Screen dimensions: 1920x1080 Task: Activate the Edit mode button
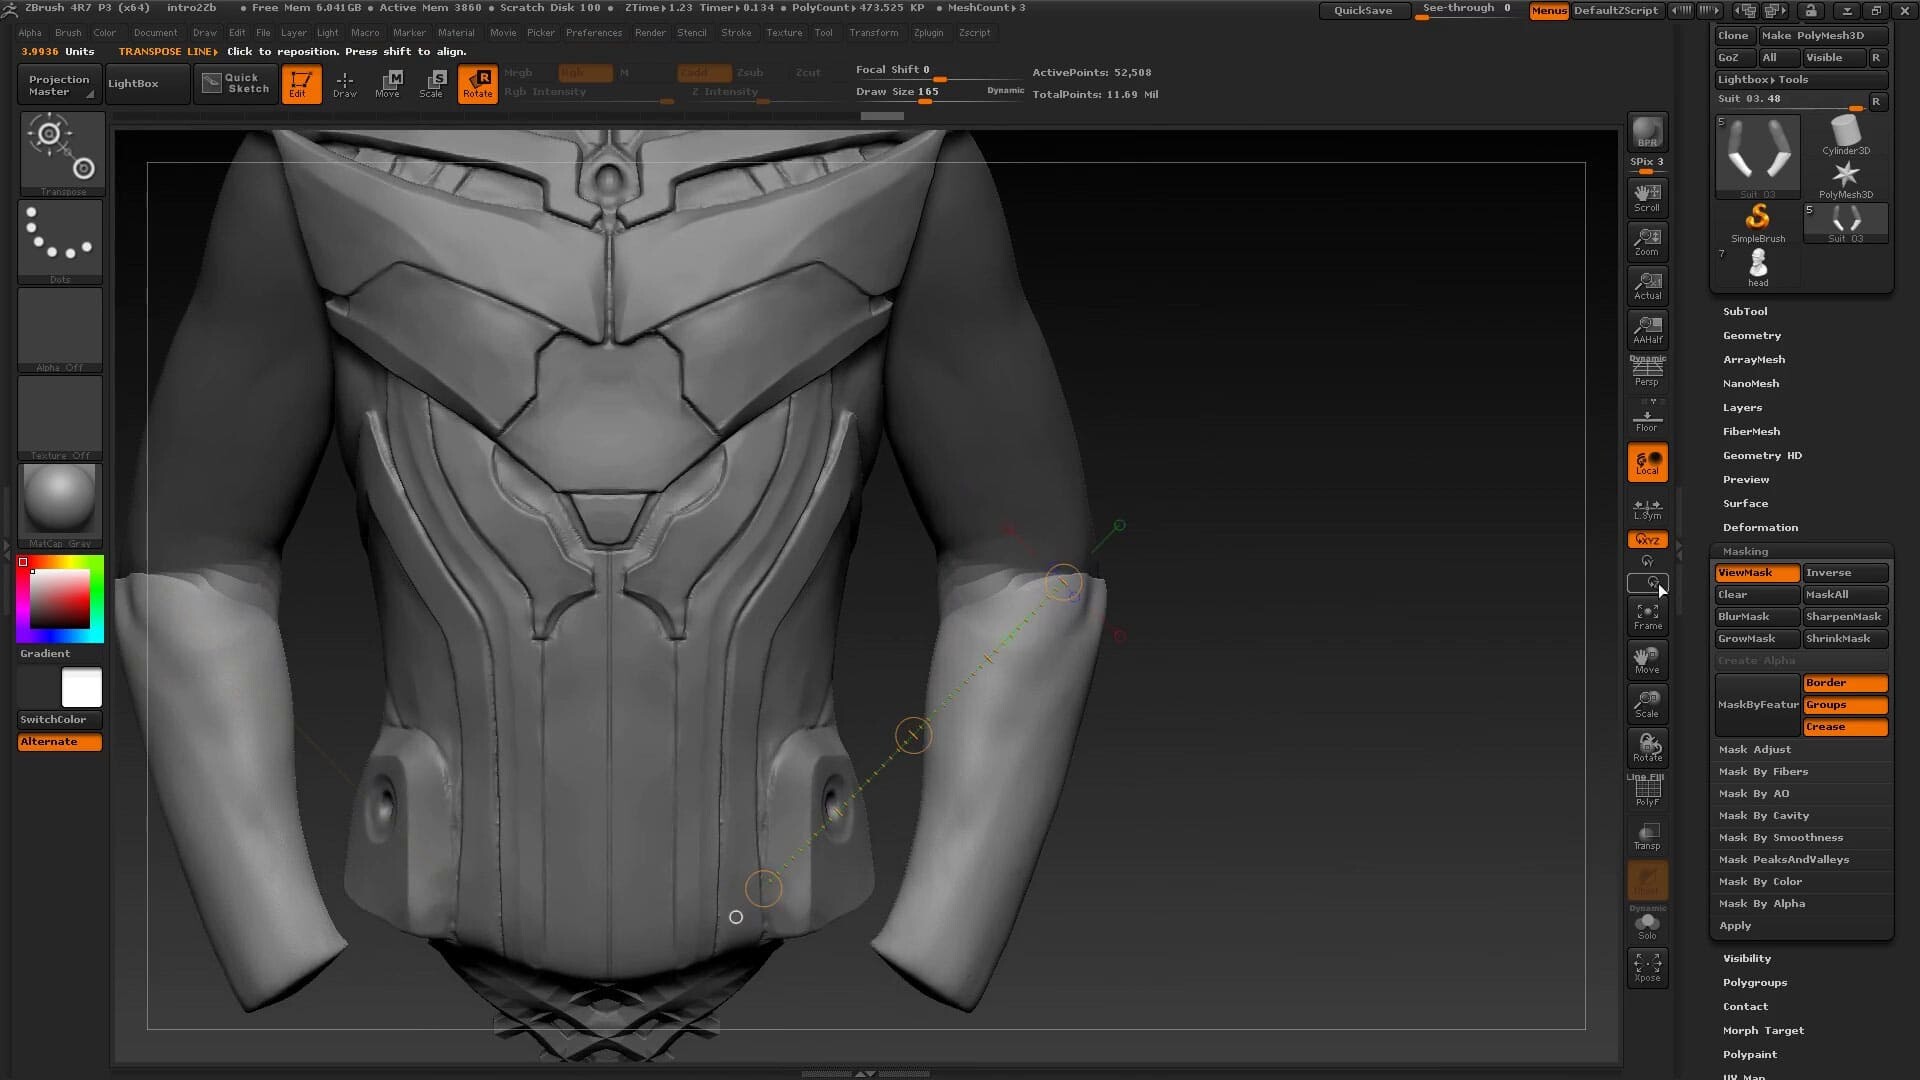coord(300,84)
